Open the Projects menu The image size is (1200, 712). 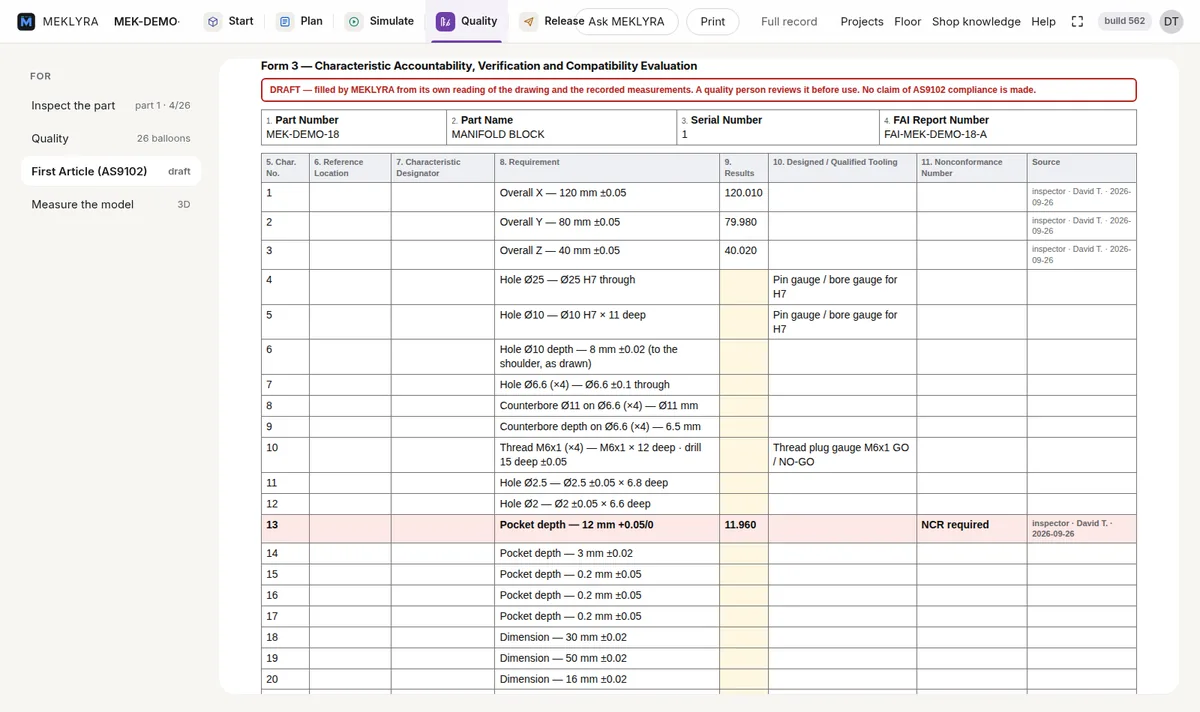point(862,21)
